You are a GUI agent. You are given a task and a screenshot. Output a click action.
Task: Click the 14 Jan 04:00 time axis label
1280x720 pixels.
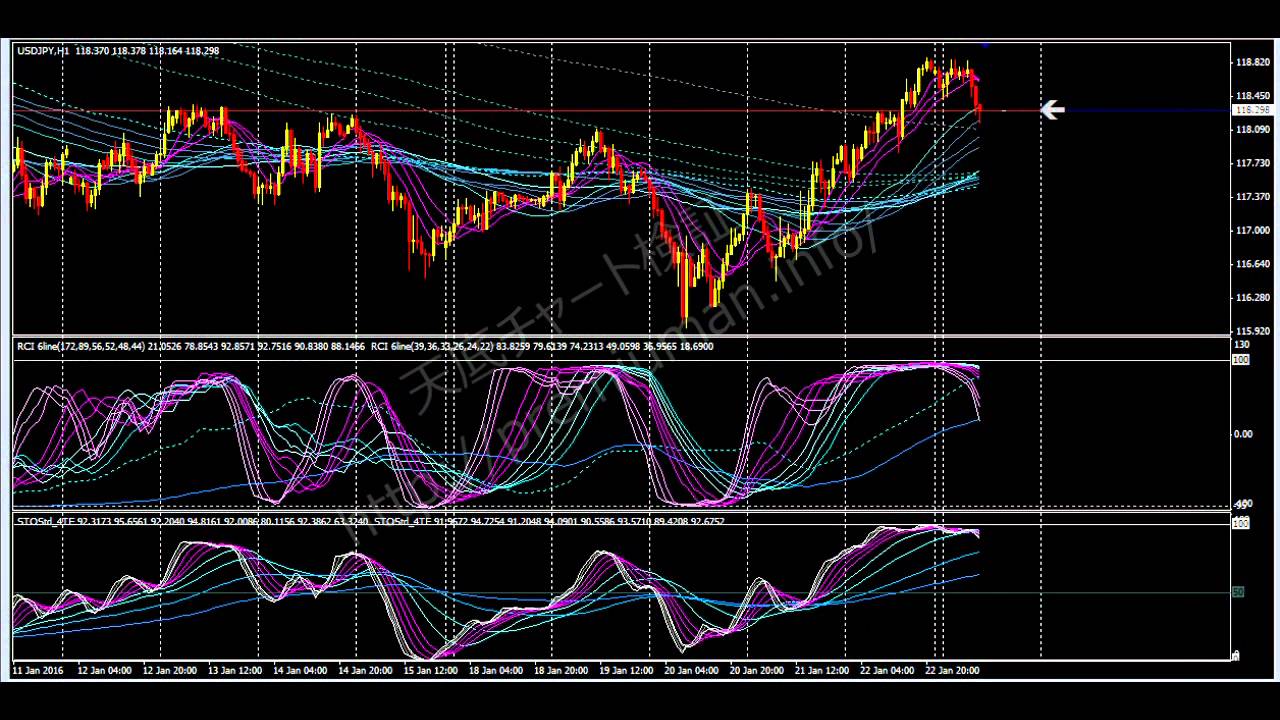[300, 671]
